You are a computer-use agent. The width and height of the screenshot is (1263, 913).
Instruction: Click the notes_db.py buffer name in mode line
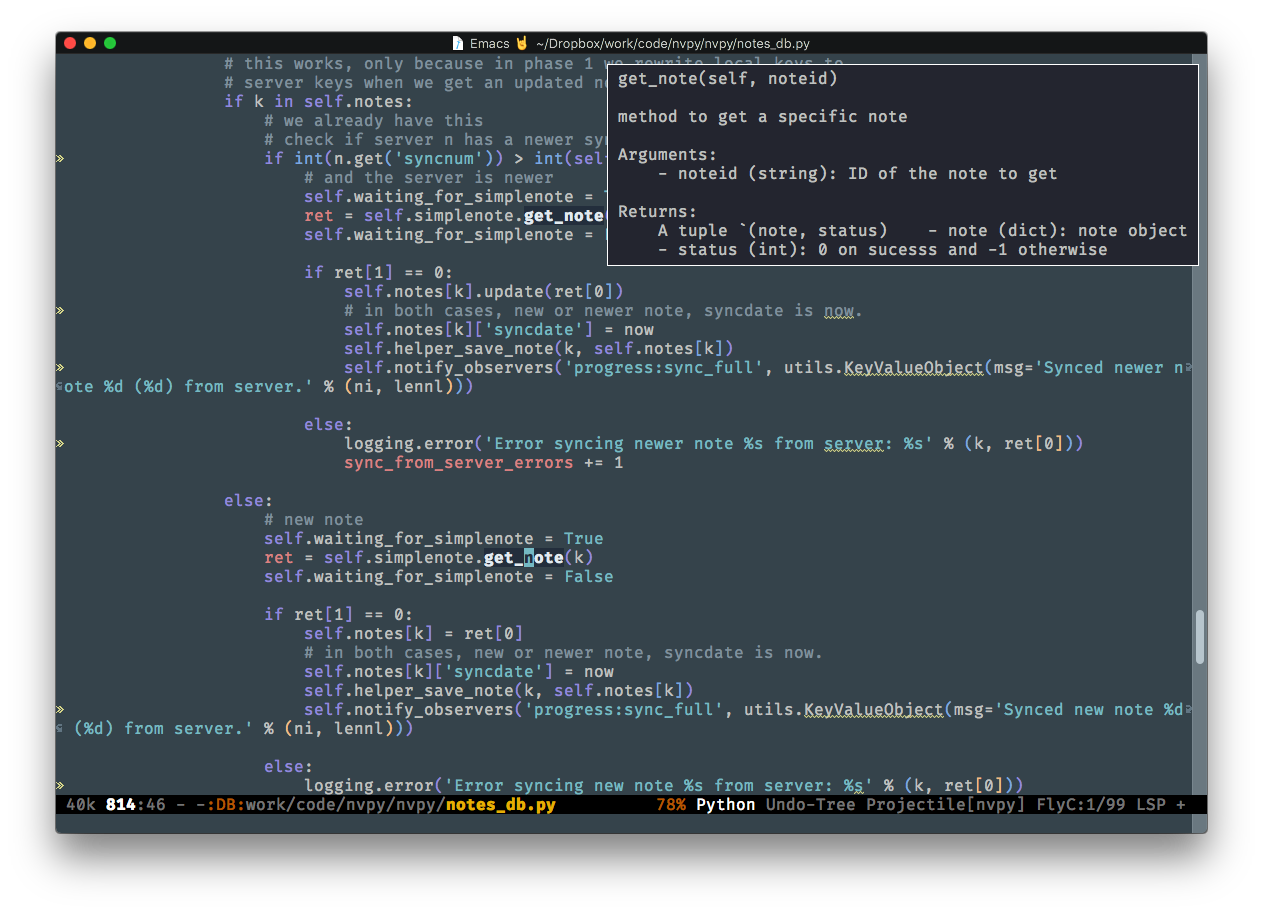pyautogui.click(x=500, y=804)
